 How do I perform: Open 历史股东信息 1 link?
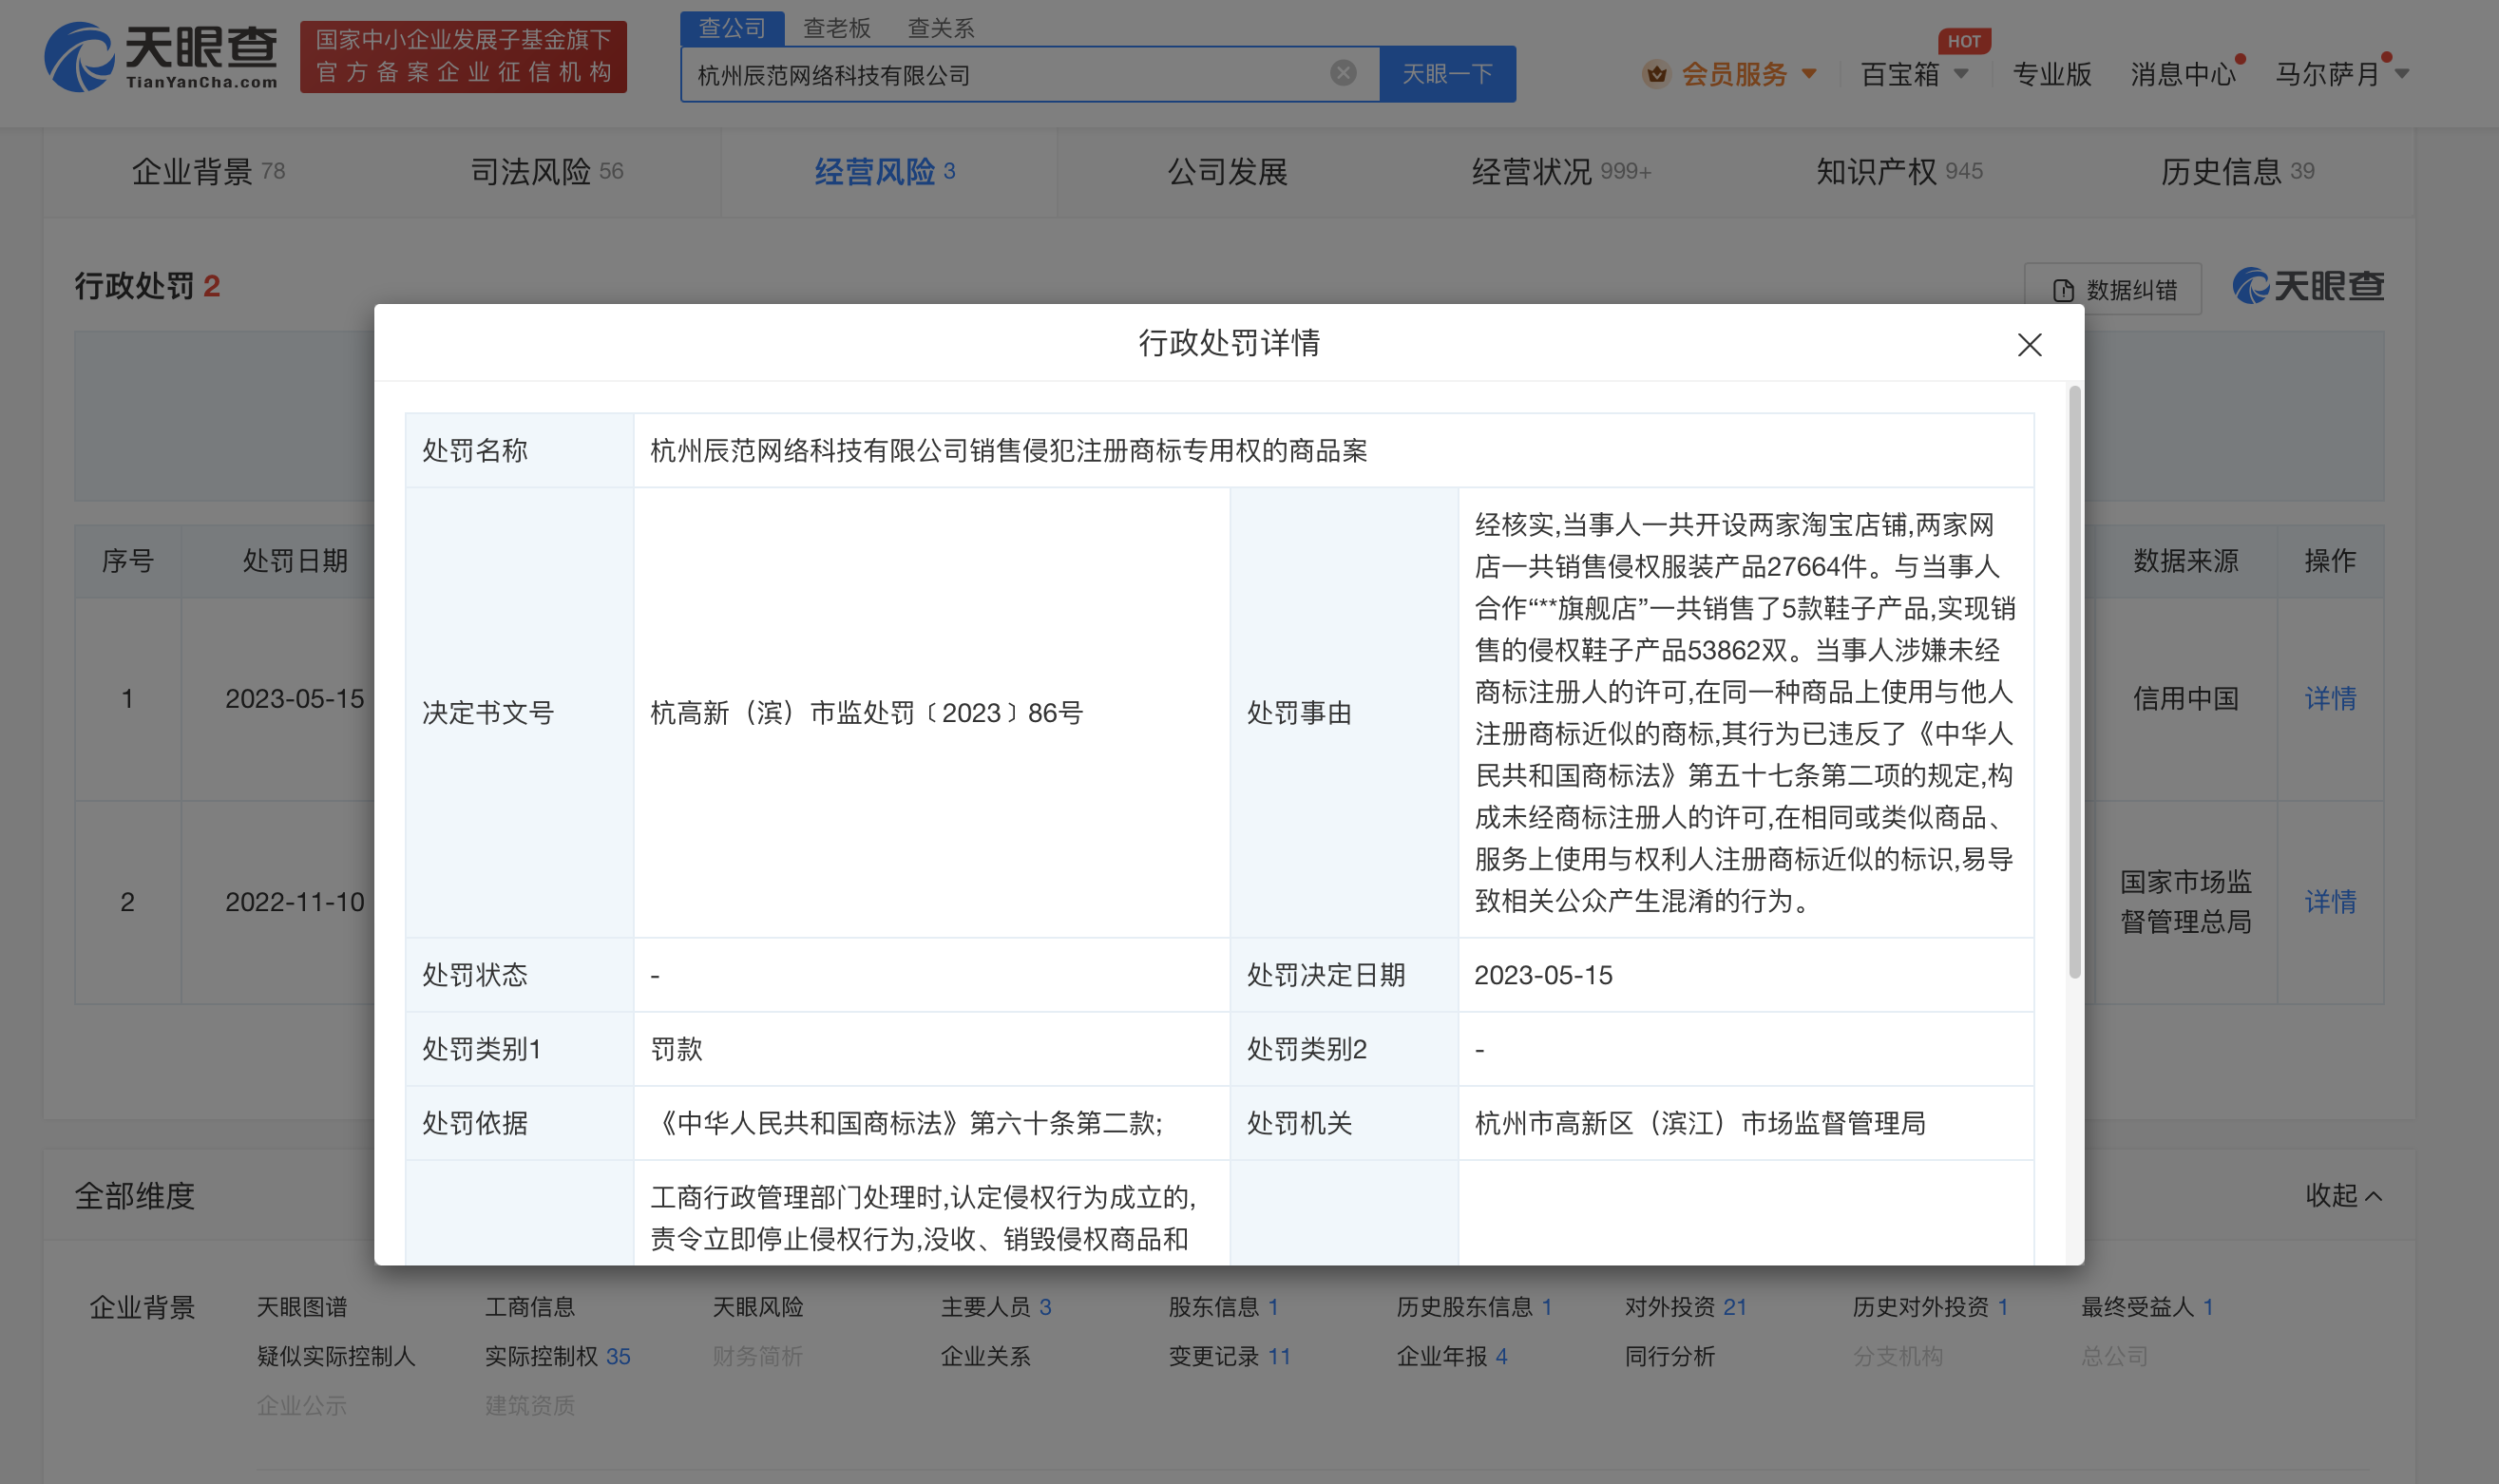point(1473,1306)
